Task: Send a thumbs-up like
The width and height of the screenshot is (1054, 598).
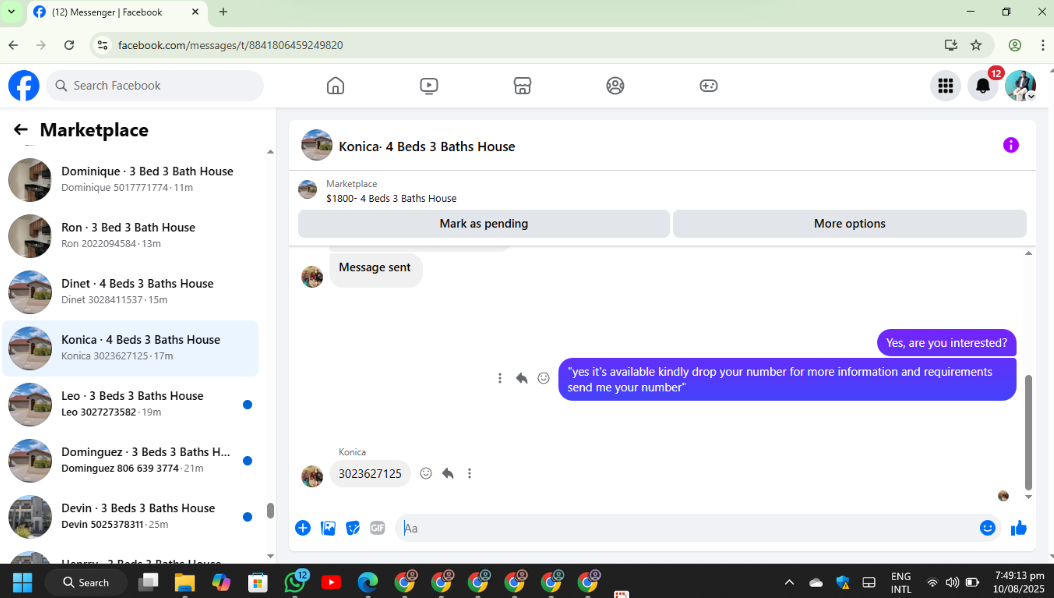Action: point(1019,528)
